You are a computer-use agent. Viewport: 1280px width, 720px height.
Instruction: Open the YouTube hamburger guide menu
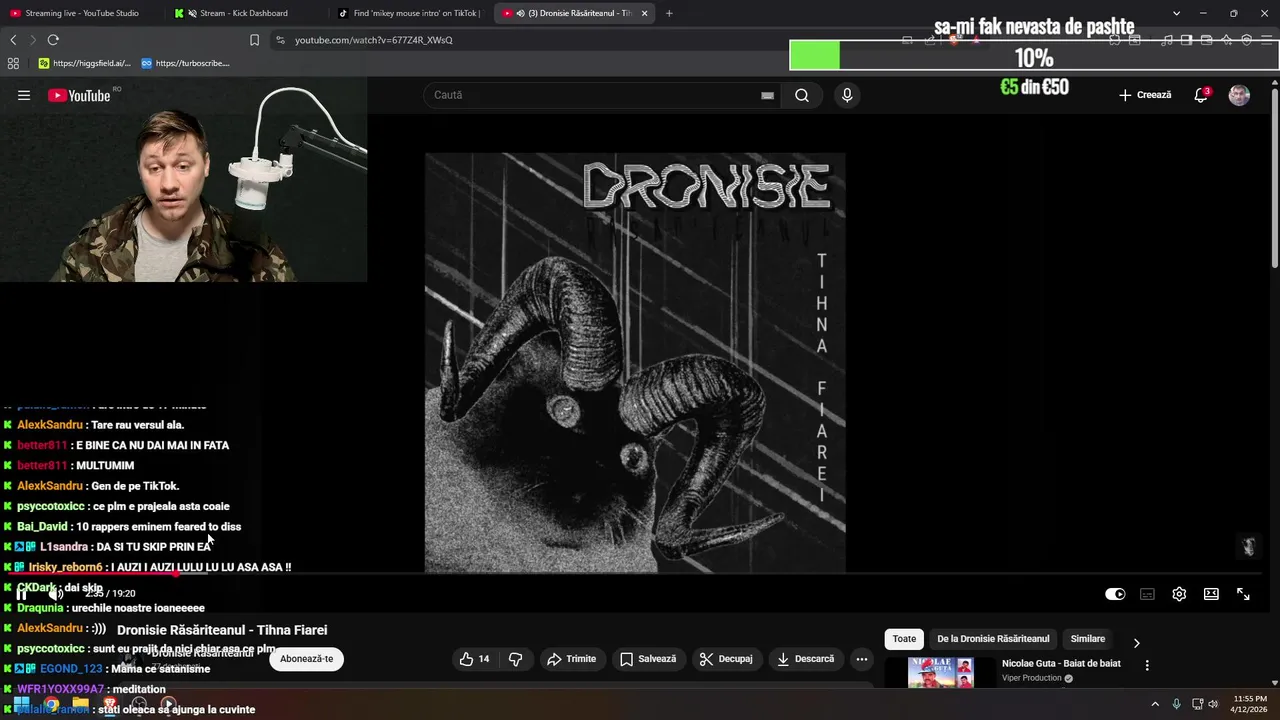point(24,95)
